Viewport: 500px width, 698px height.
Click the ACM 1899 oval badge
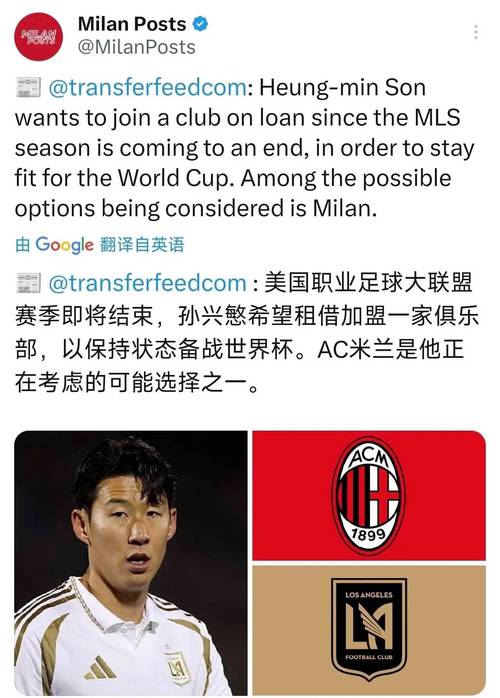coord(369,495)
